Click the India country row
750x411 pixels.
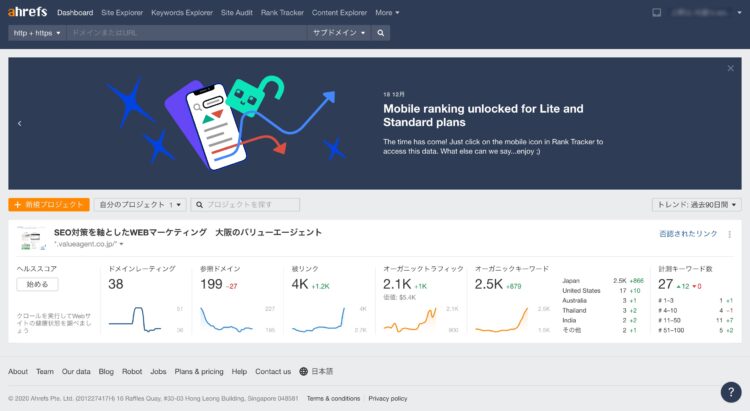603,320
